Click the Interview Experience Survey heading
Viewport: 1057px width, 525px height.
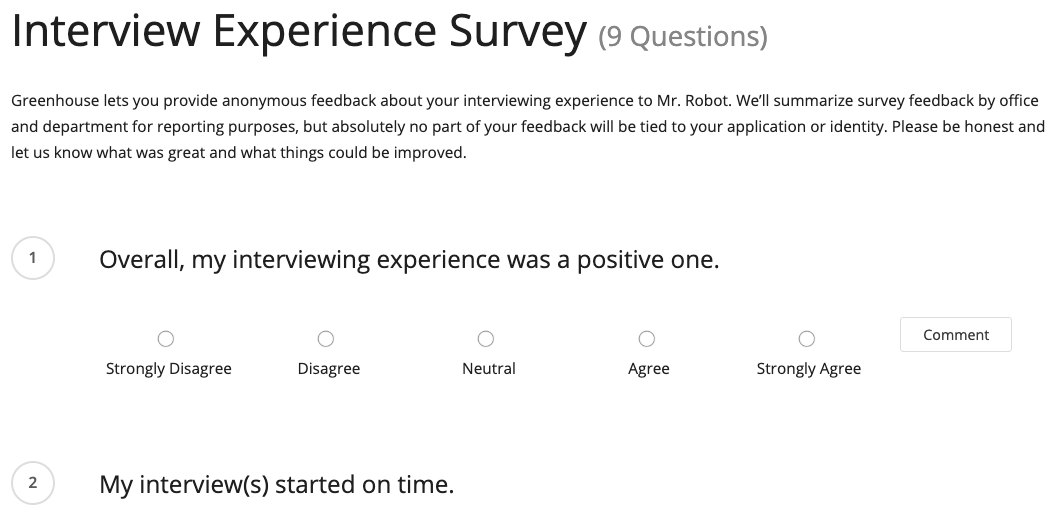coord(299,31)
